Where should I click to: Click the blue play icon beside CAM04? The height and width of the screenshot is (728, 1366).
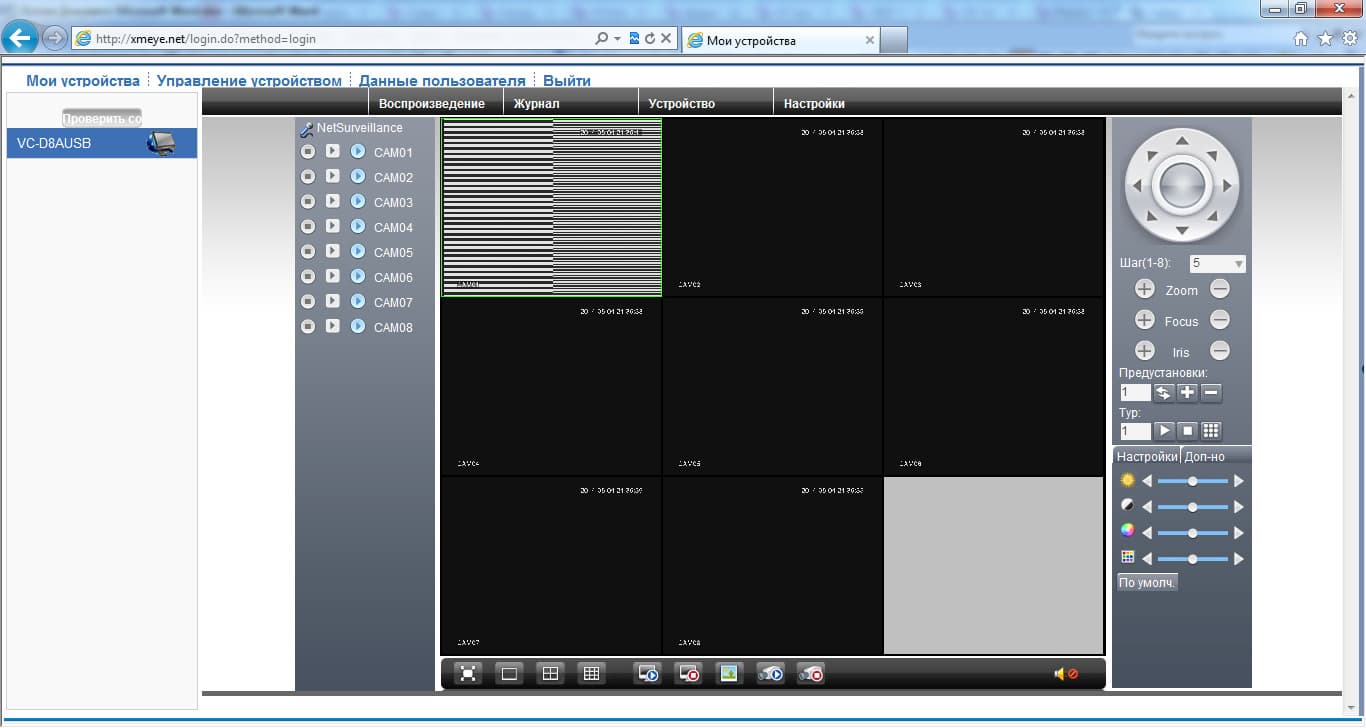point(358,227)
